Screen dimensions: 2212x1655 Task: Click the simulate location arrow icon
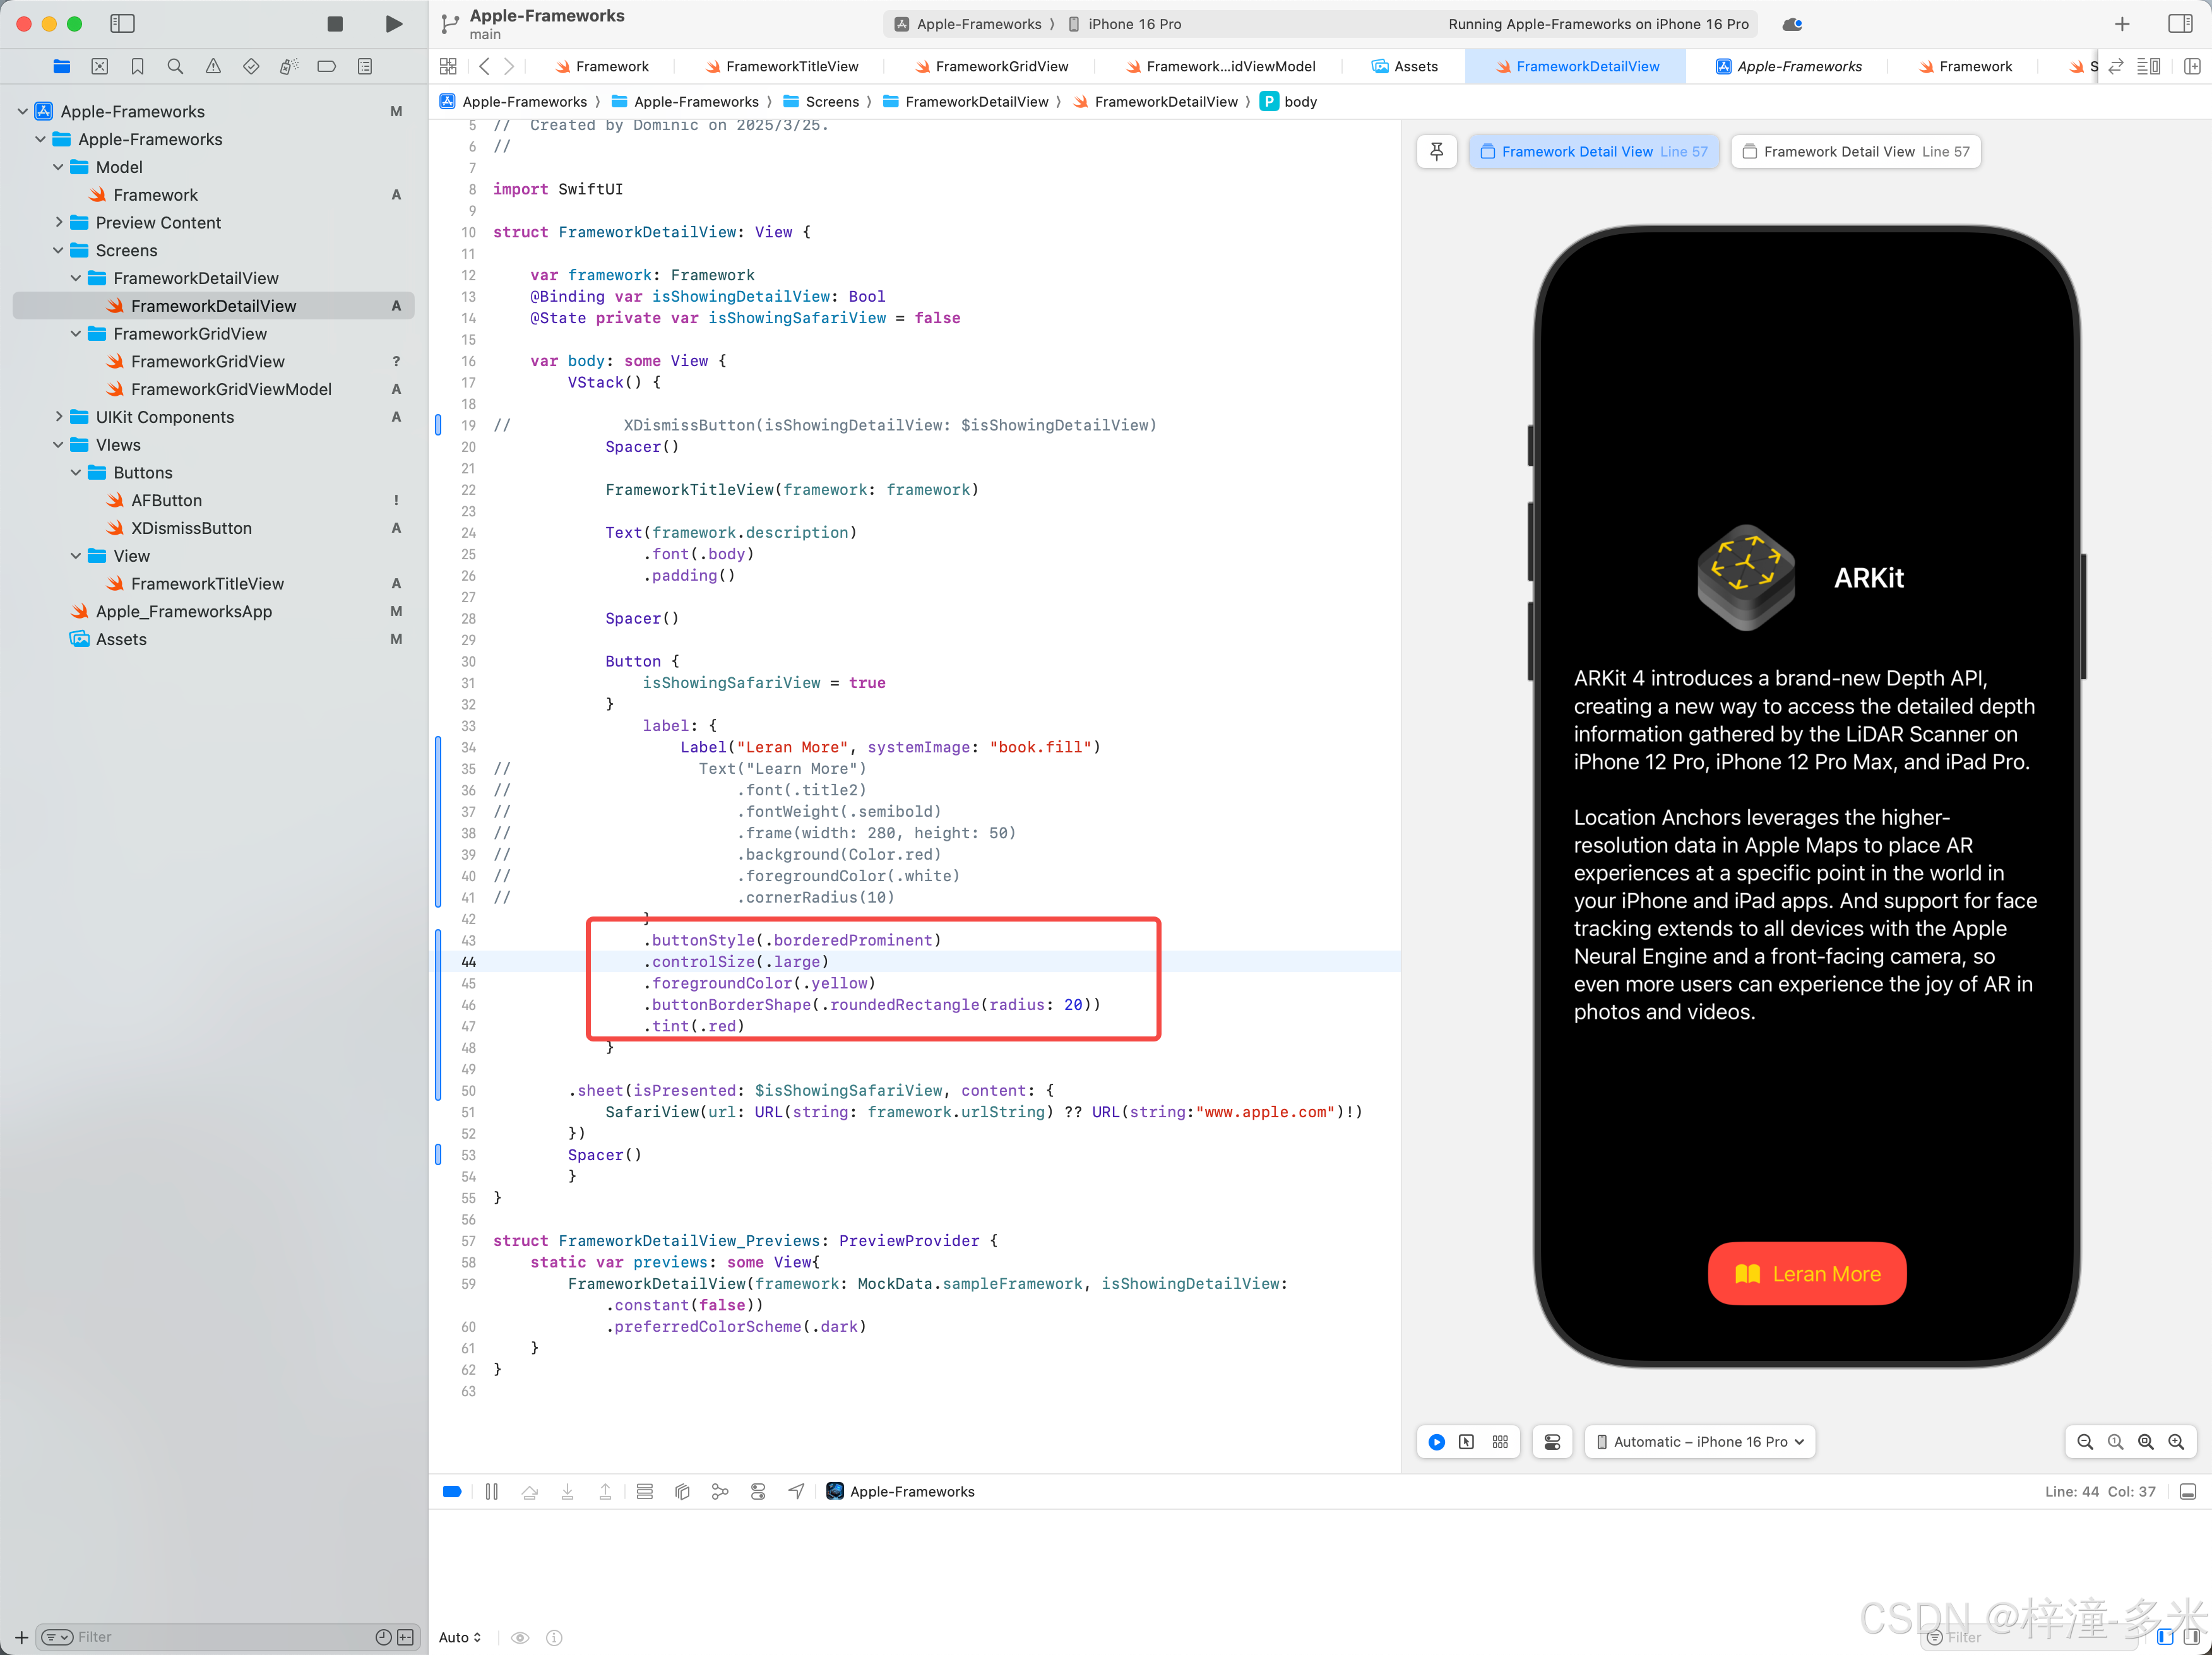796,1491
